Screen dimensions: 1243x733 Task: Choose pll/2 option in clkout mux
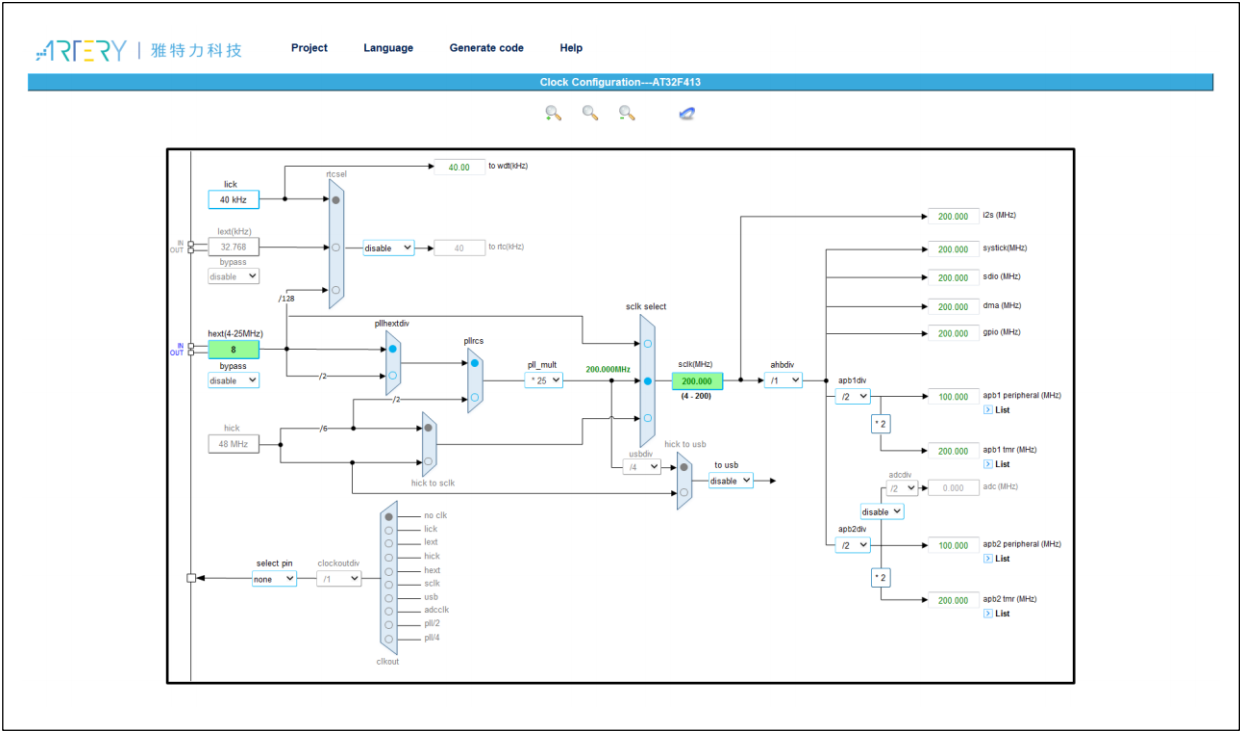(x=389, y=625)
